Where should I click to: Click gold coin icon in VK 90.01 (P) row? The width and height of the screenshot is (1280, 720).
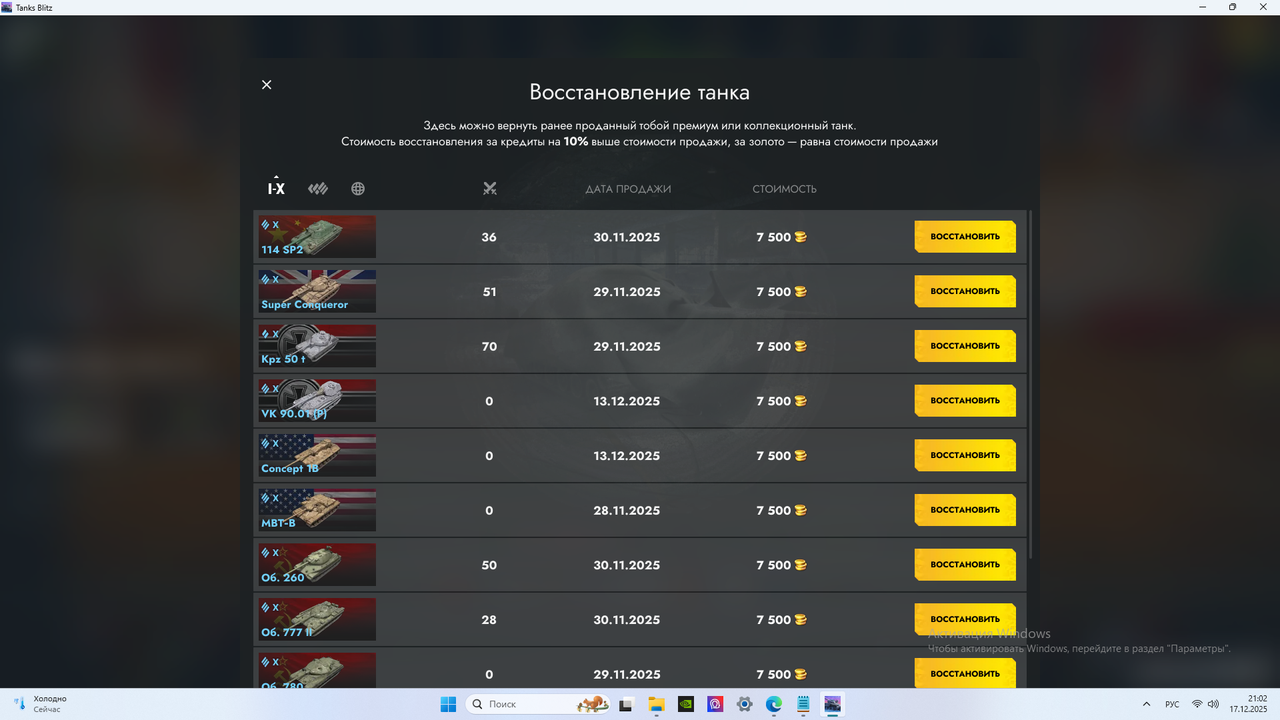(800, 401)
